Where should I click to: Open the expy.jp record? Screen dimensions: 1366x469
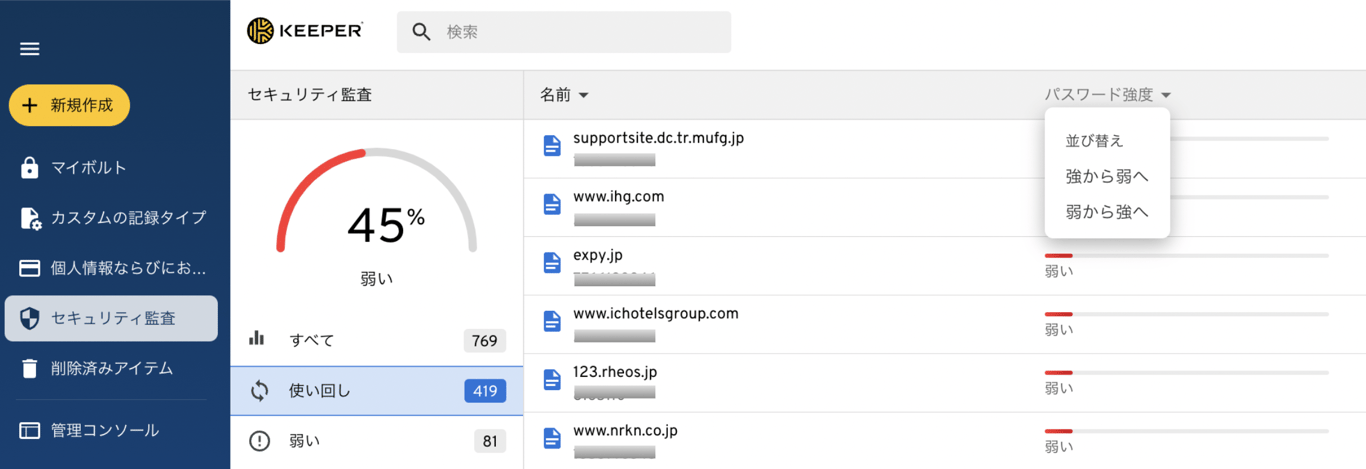598,255
